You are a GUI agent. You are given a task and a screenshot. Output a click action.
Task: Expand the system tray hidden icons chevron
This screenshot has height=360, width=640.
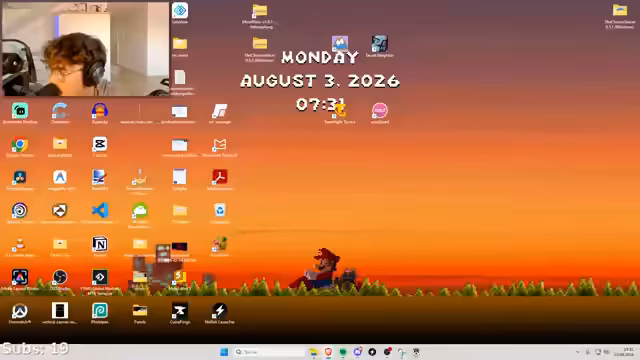pos(577,352)
